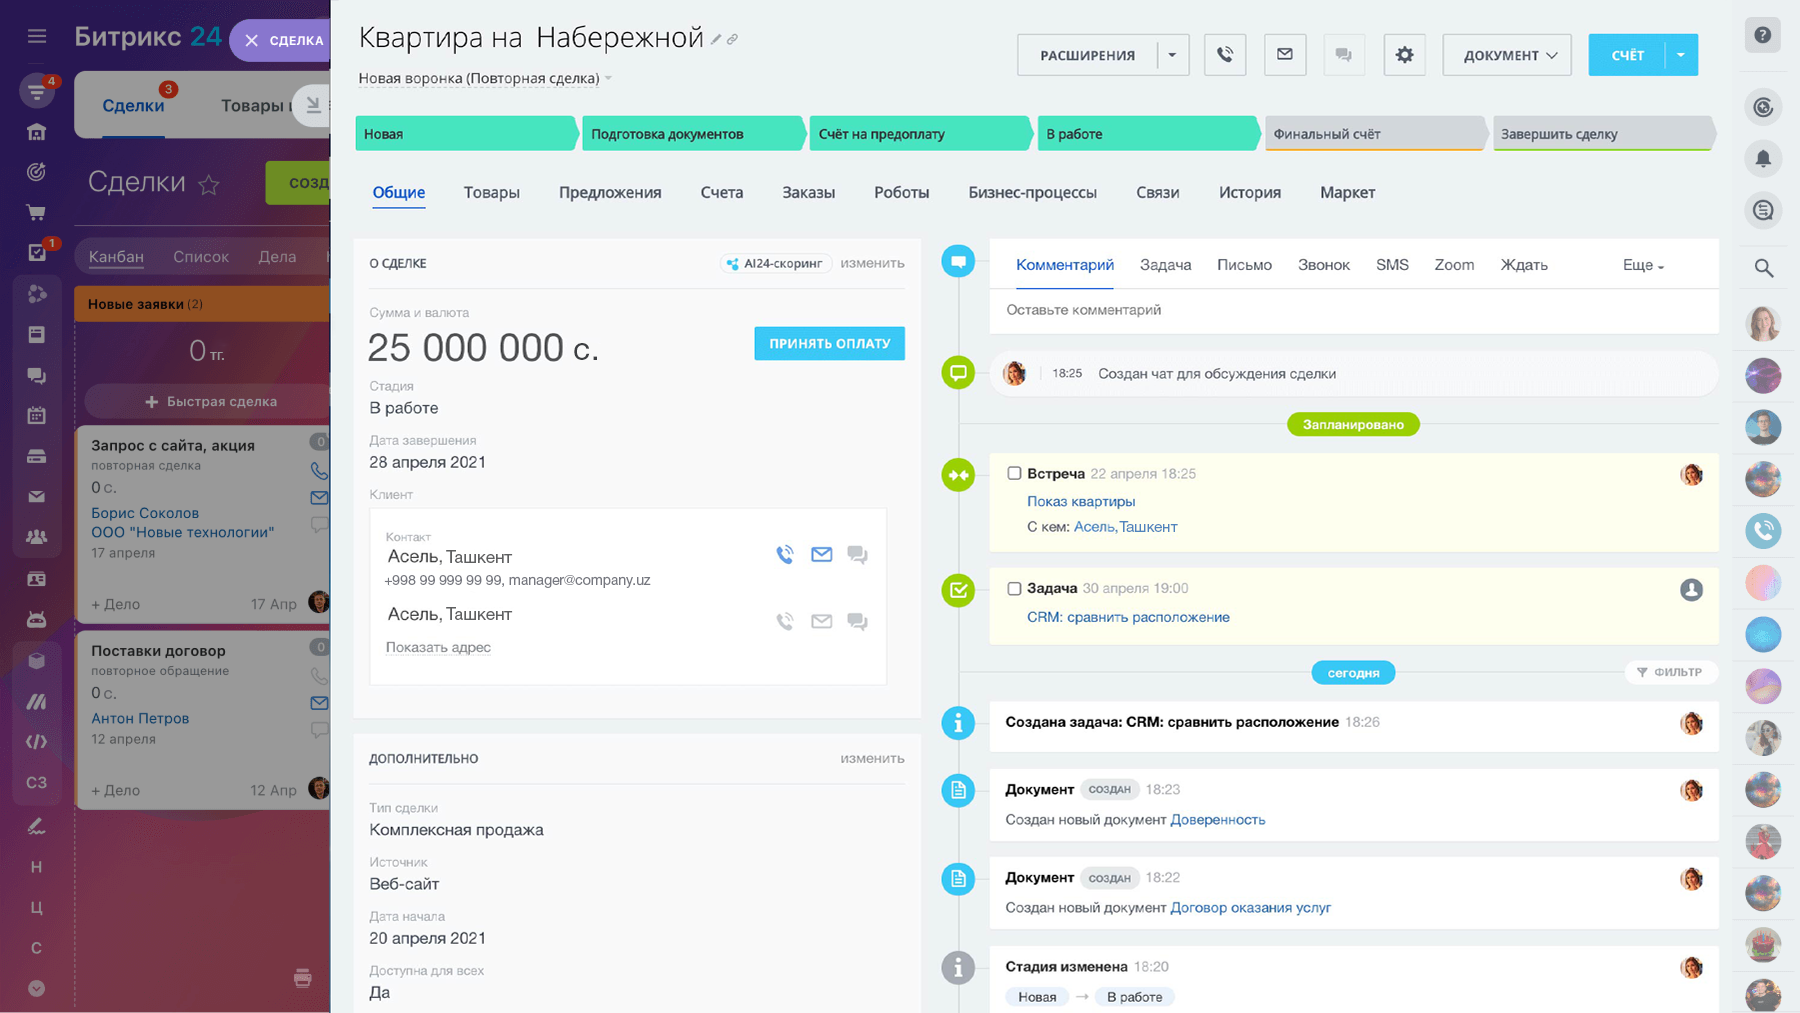Click the comment input field
Screen dimensions: 1800x1013
click(x=1200, y=310)
